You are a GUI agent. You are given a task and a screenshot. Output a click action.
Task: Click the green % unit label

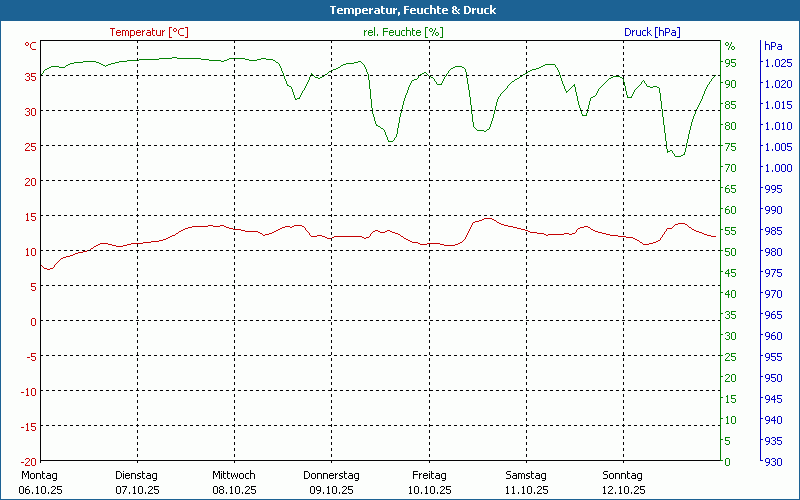(x=730, y=46)
